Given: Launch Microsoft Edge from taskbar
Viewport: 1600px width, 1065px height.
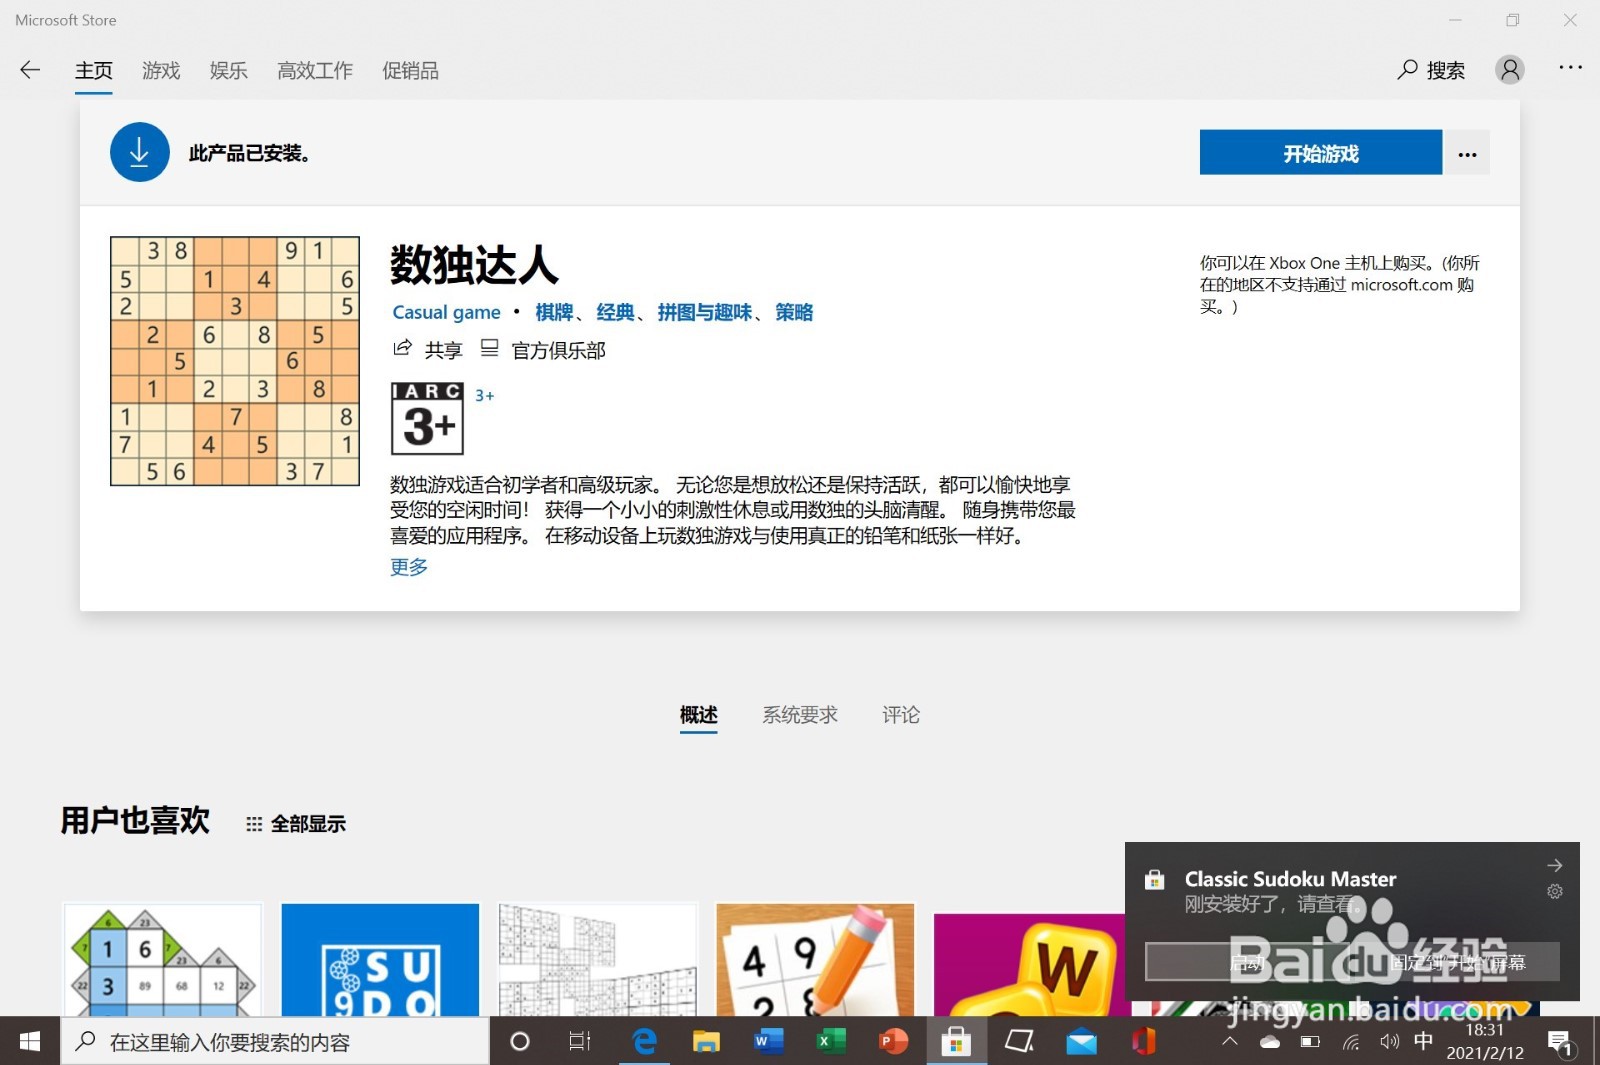Looking at the screenshot, I should 645,1041.
